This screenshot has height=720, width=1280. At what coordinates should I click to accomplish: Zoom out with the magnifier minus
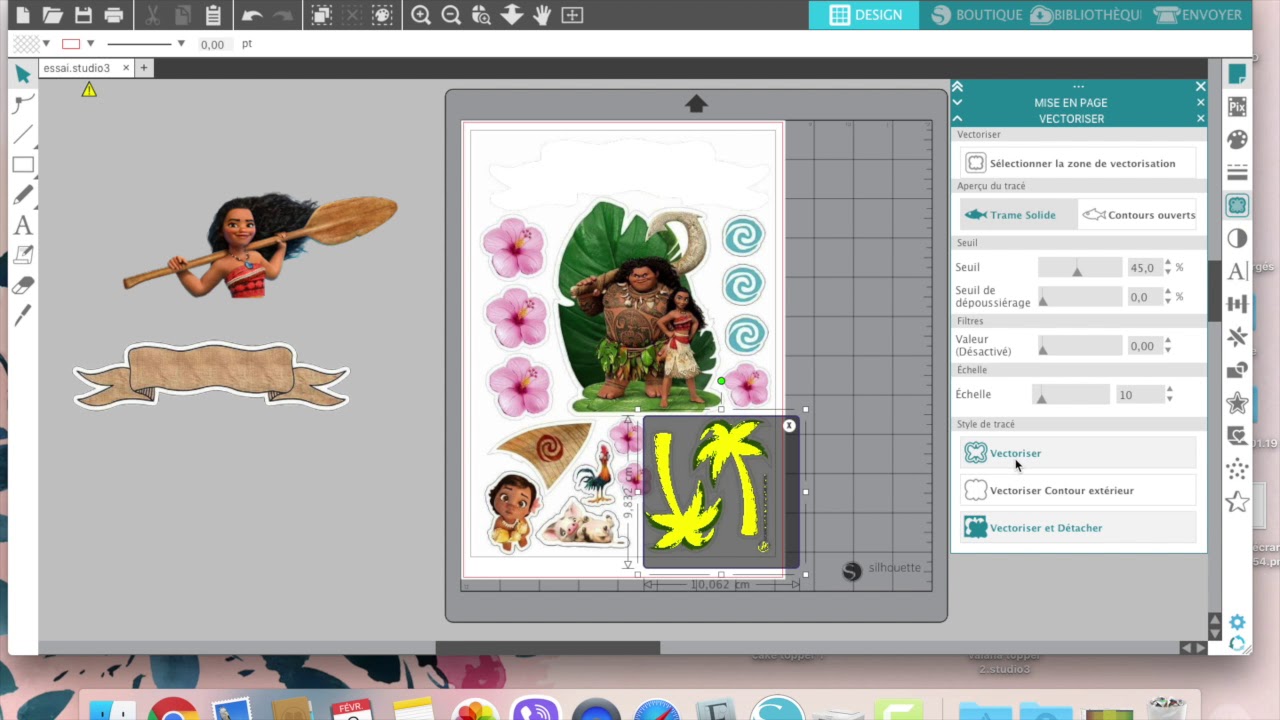451,15
